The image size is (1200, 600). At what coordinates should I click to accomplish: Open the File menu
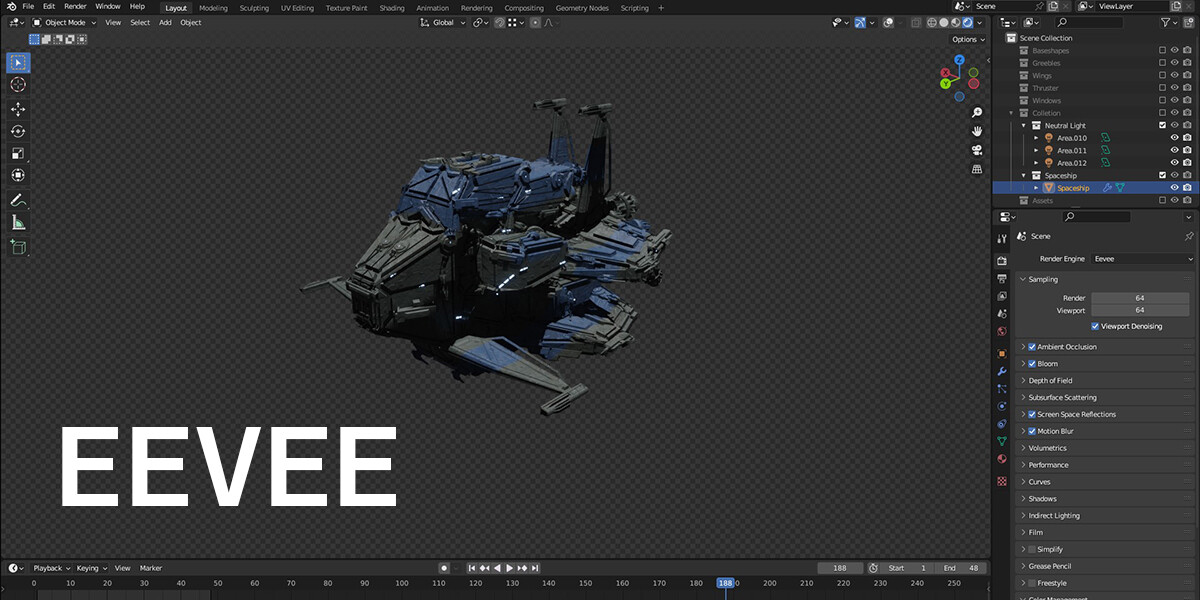27,5
